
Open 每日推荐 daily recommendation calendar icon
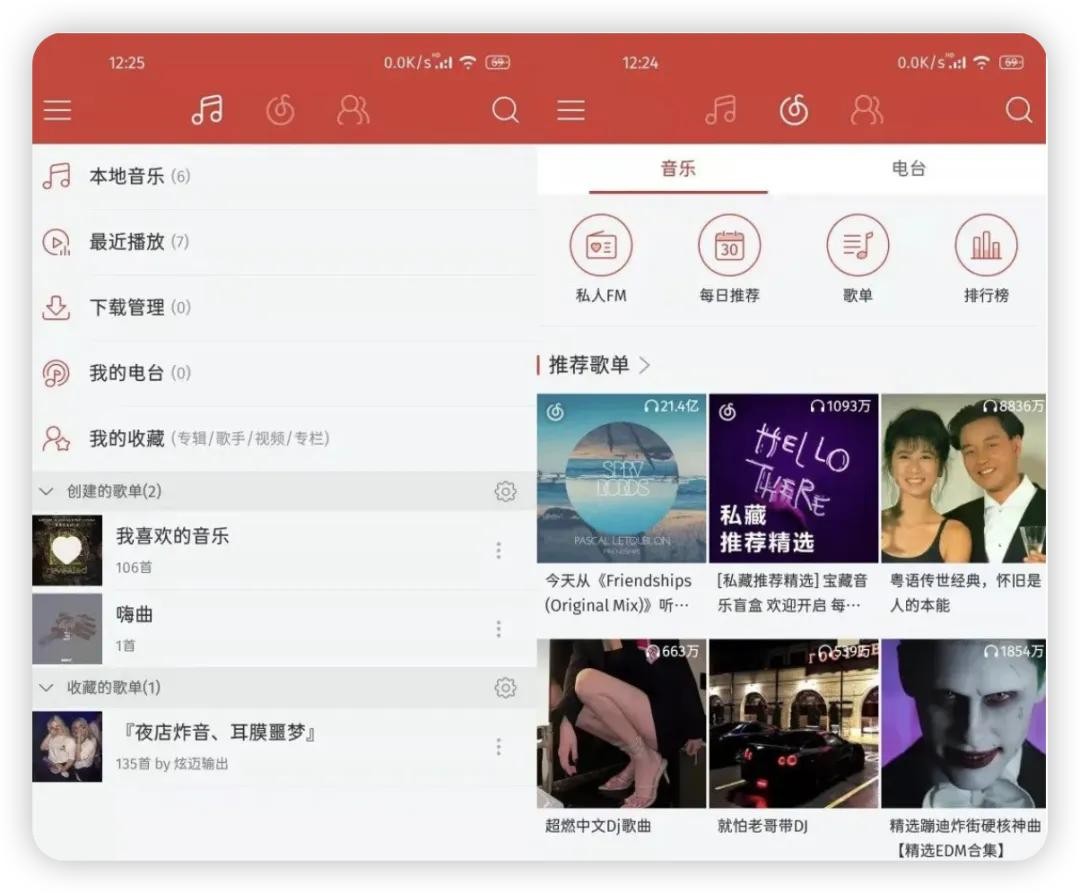tap(729, 246)
